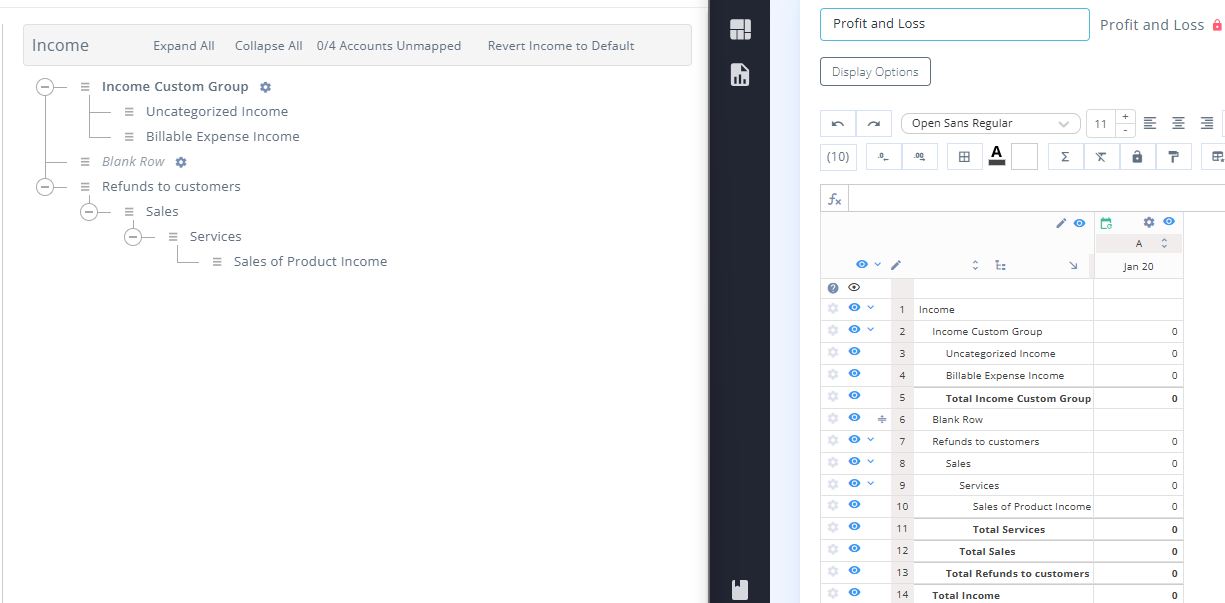This screenshot has width=1225, height=603.
Task: Click the 0/4 Accounts Unmapped label
Action: tap(389, 46)
